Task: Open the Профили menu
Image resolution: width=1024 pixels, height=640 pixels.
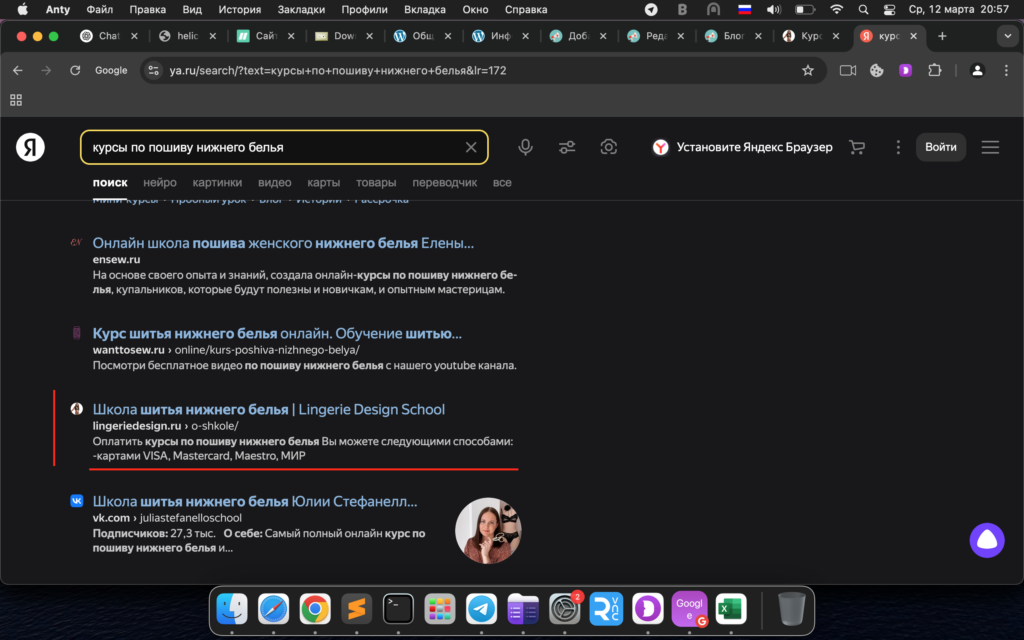Action: [x=364, y=9]
